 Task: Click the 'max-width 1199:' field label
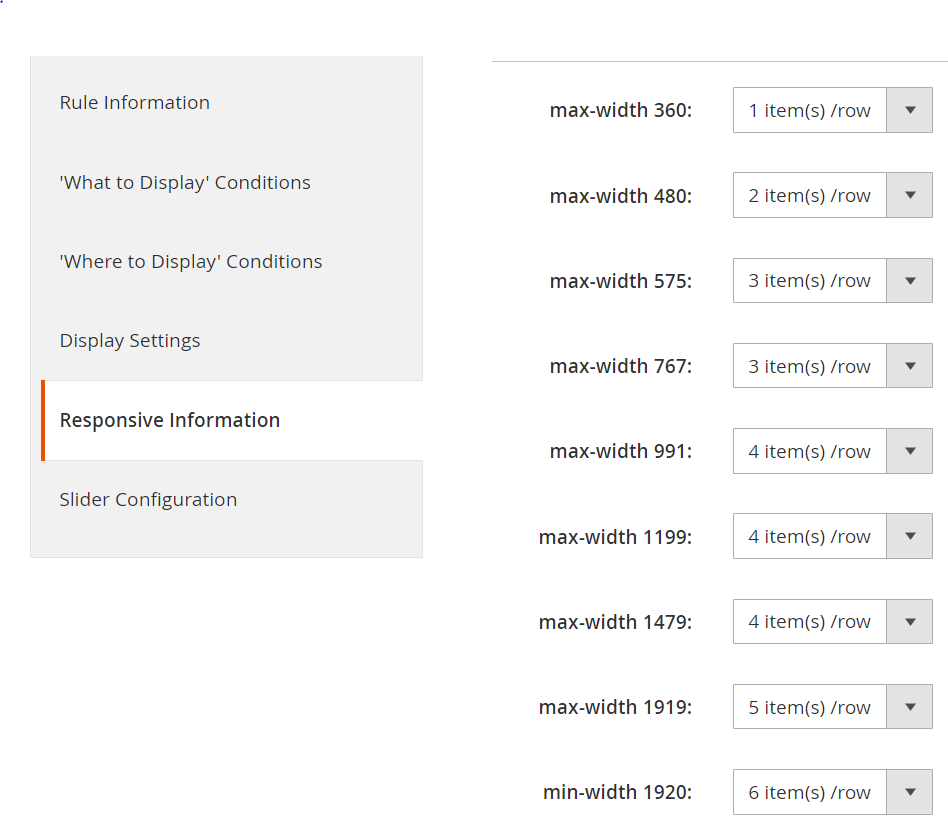point(615,538)
